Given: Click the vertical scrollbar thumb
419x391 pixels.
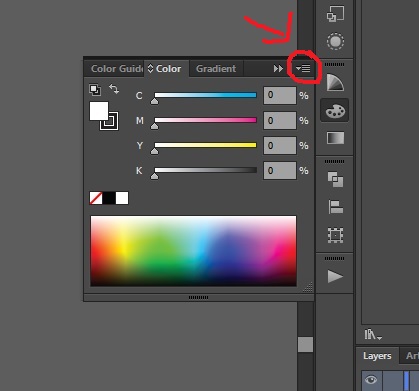Looking at the screenshot, I should (x=305, y=344).
